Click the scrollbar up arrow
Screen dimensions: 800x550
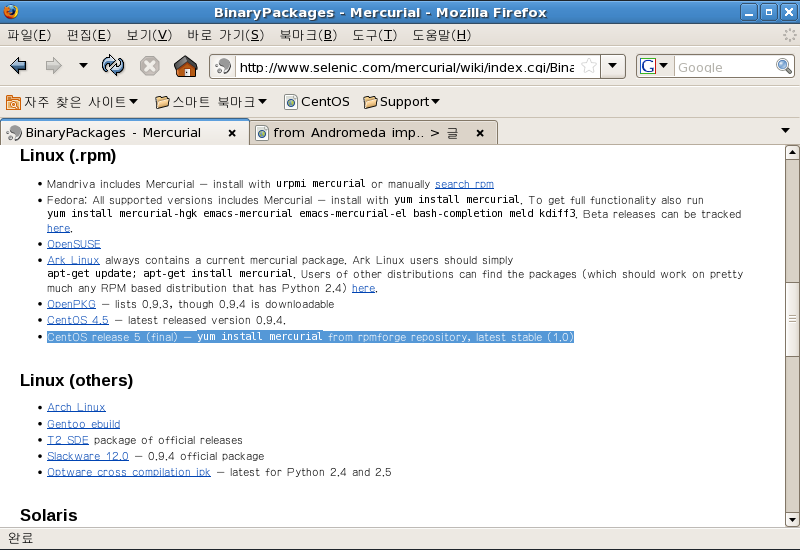(x=792, y=152)
